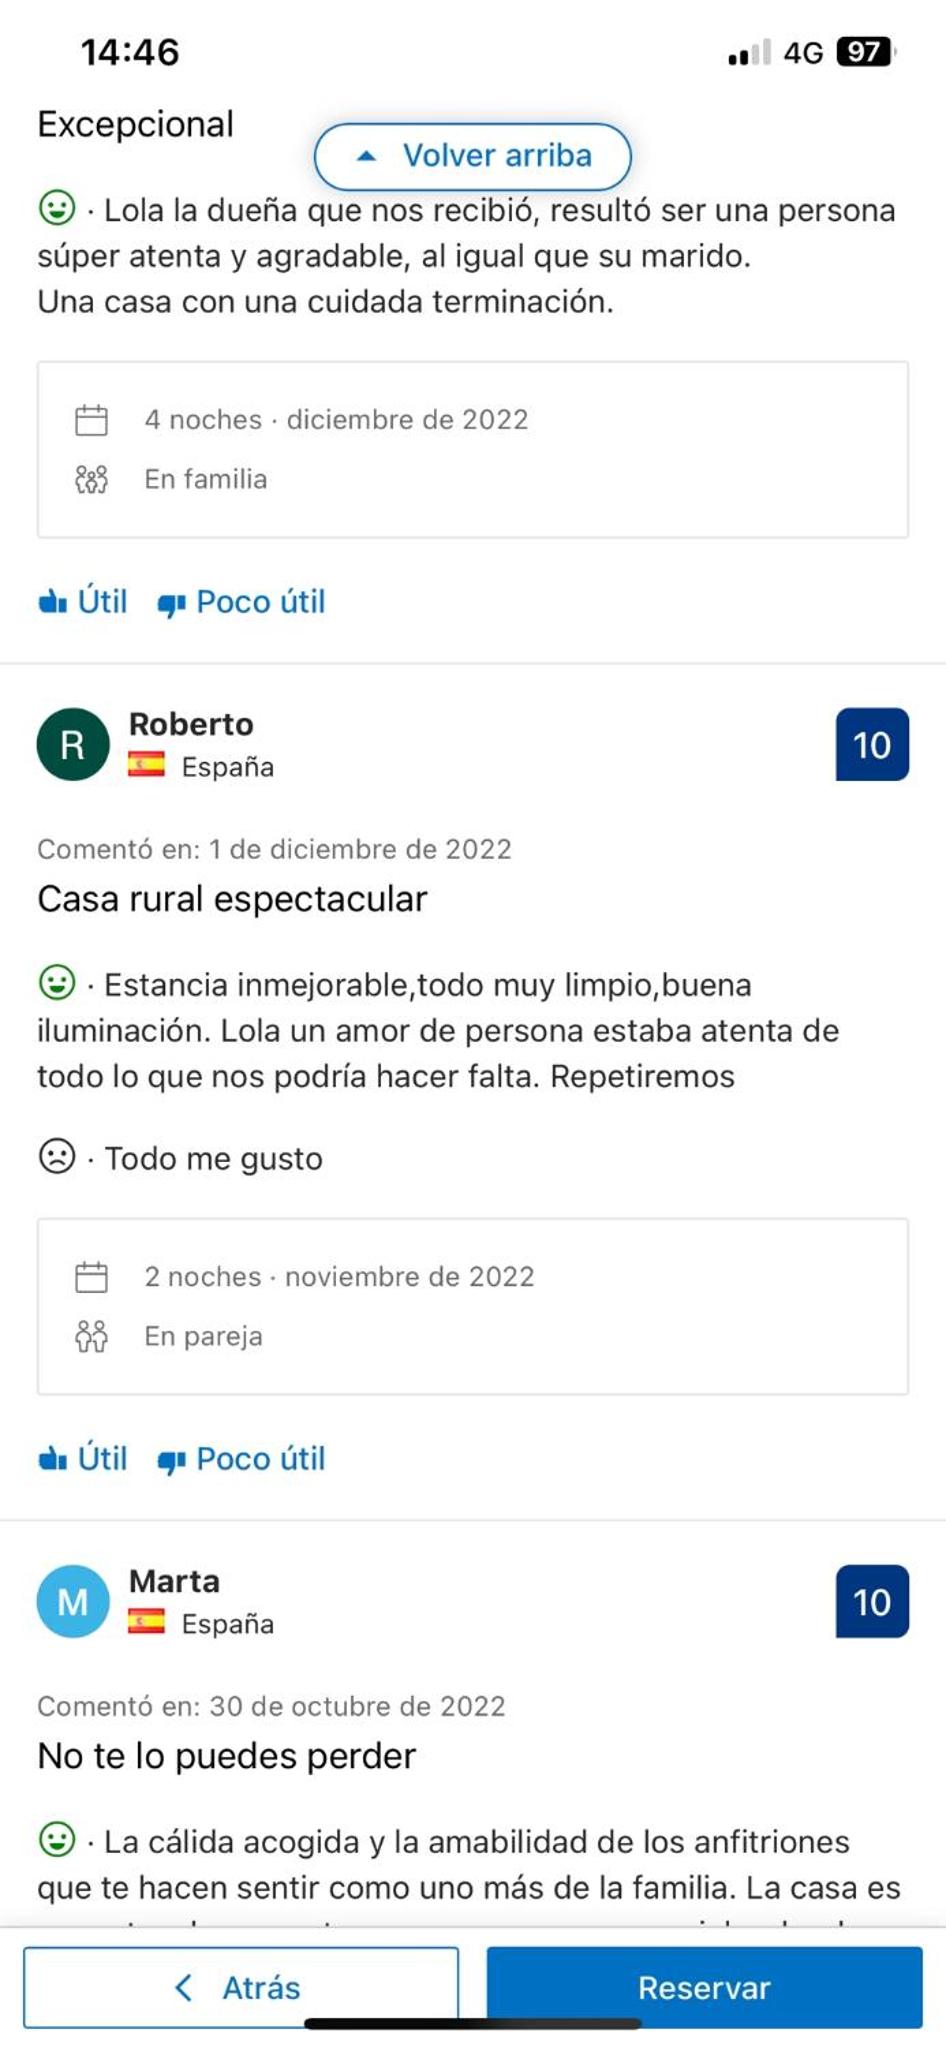
Task: Tap the thumbs-up Útil icon under the first review
Action: coord(52,602)
